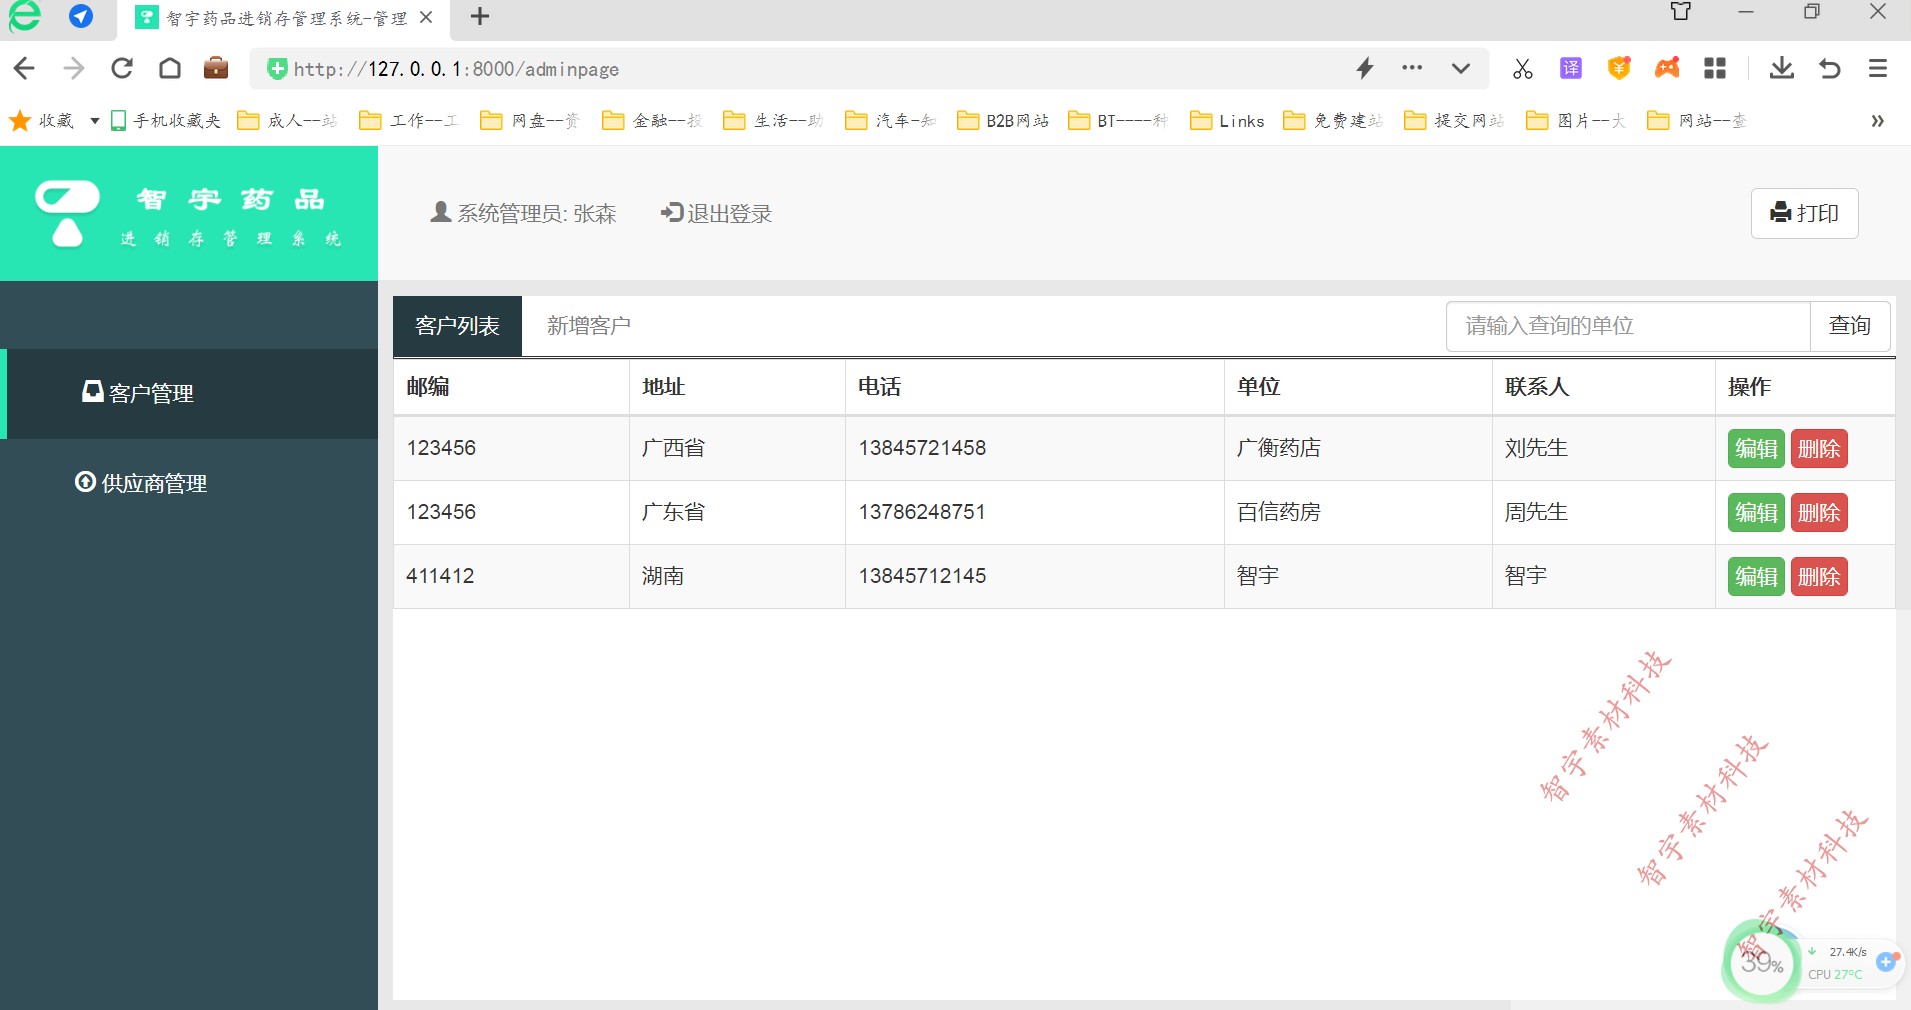Log out via 退出登录
Viewport: 1911px width, 1010px height.
pos(716,213)
